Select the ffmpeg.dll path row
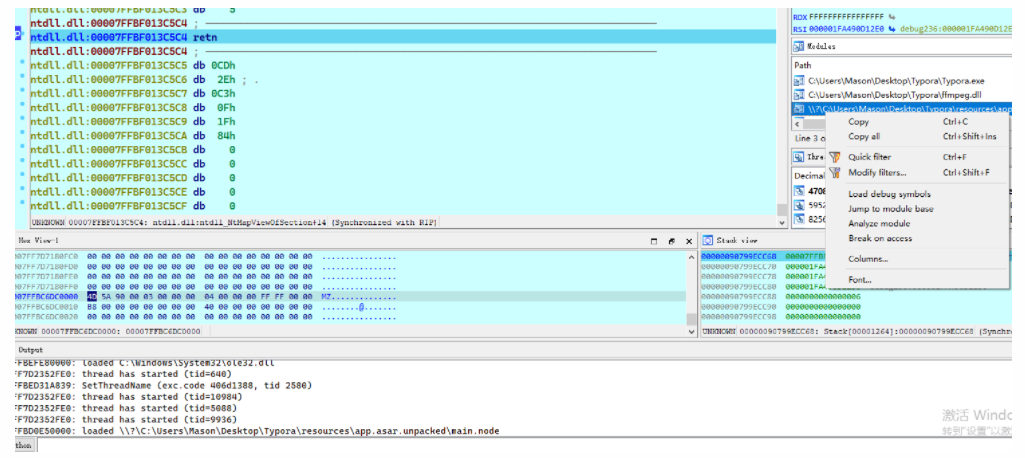The image size is (1025, 458). (x=902, y=95)
